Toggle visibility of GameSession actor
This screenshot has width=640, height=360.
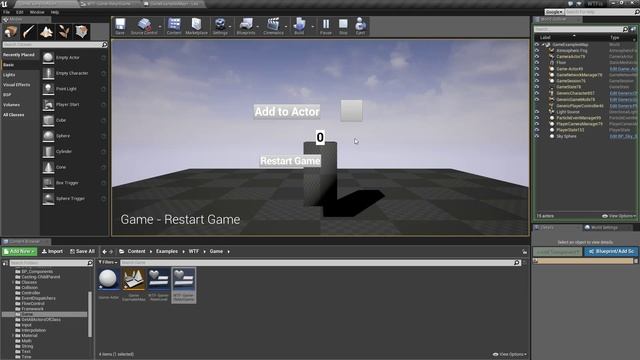pos(537,81)
